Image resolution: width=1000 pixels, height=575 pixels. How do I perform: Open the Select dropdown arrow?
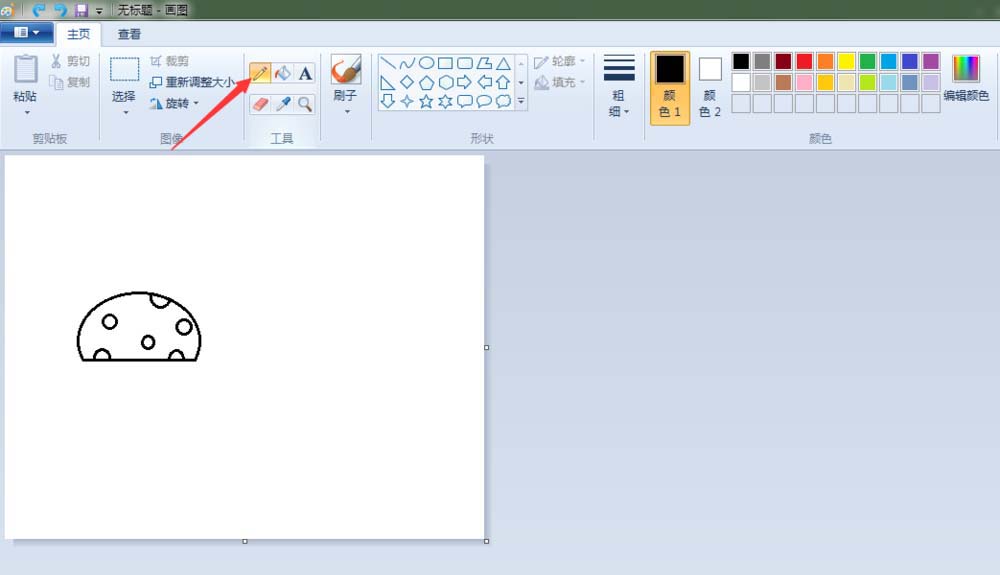126,112
